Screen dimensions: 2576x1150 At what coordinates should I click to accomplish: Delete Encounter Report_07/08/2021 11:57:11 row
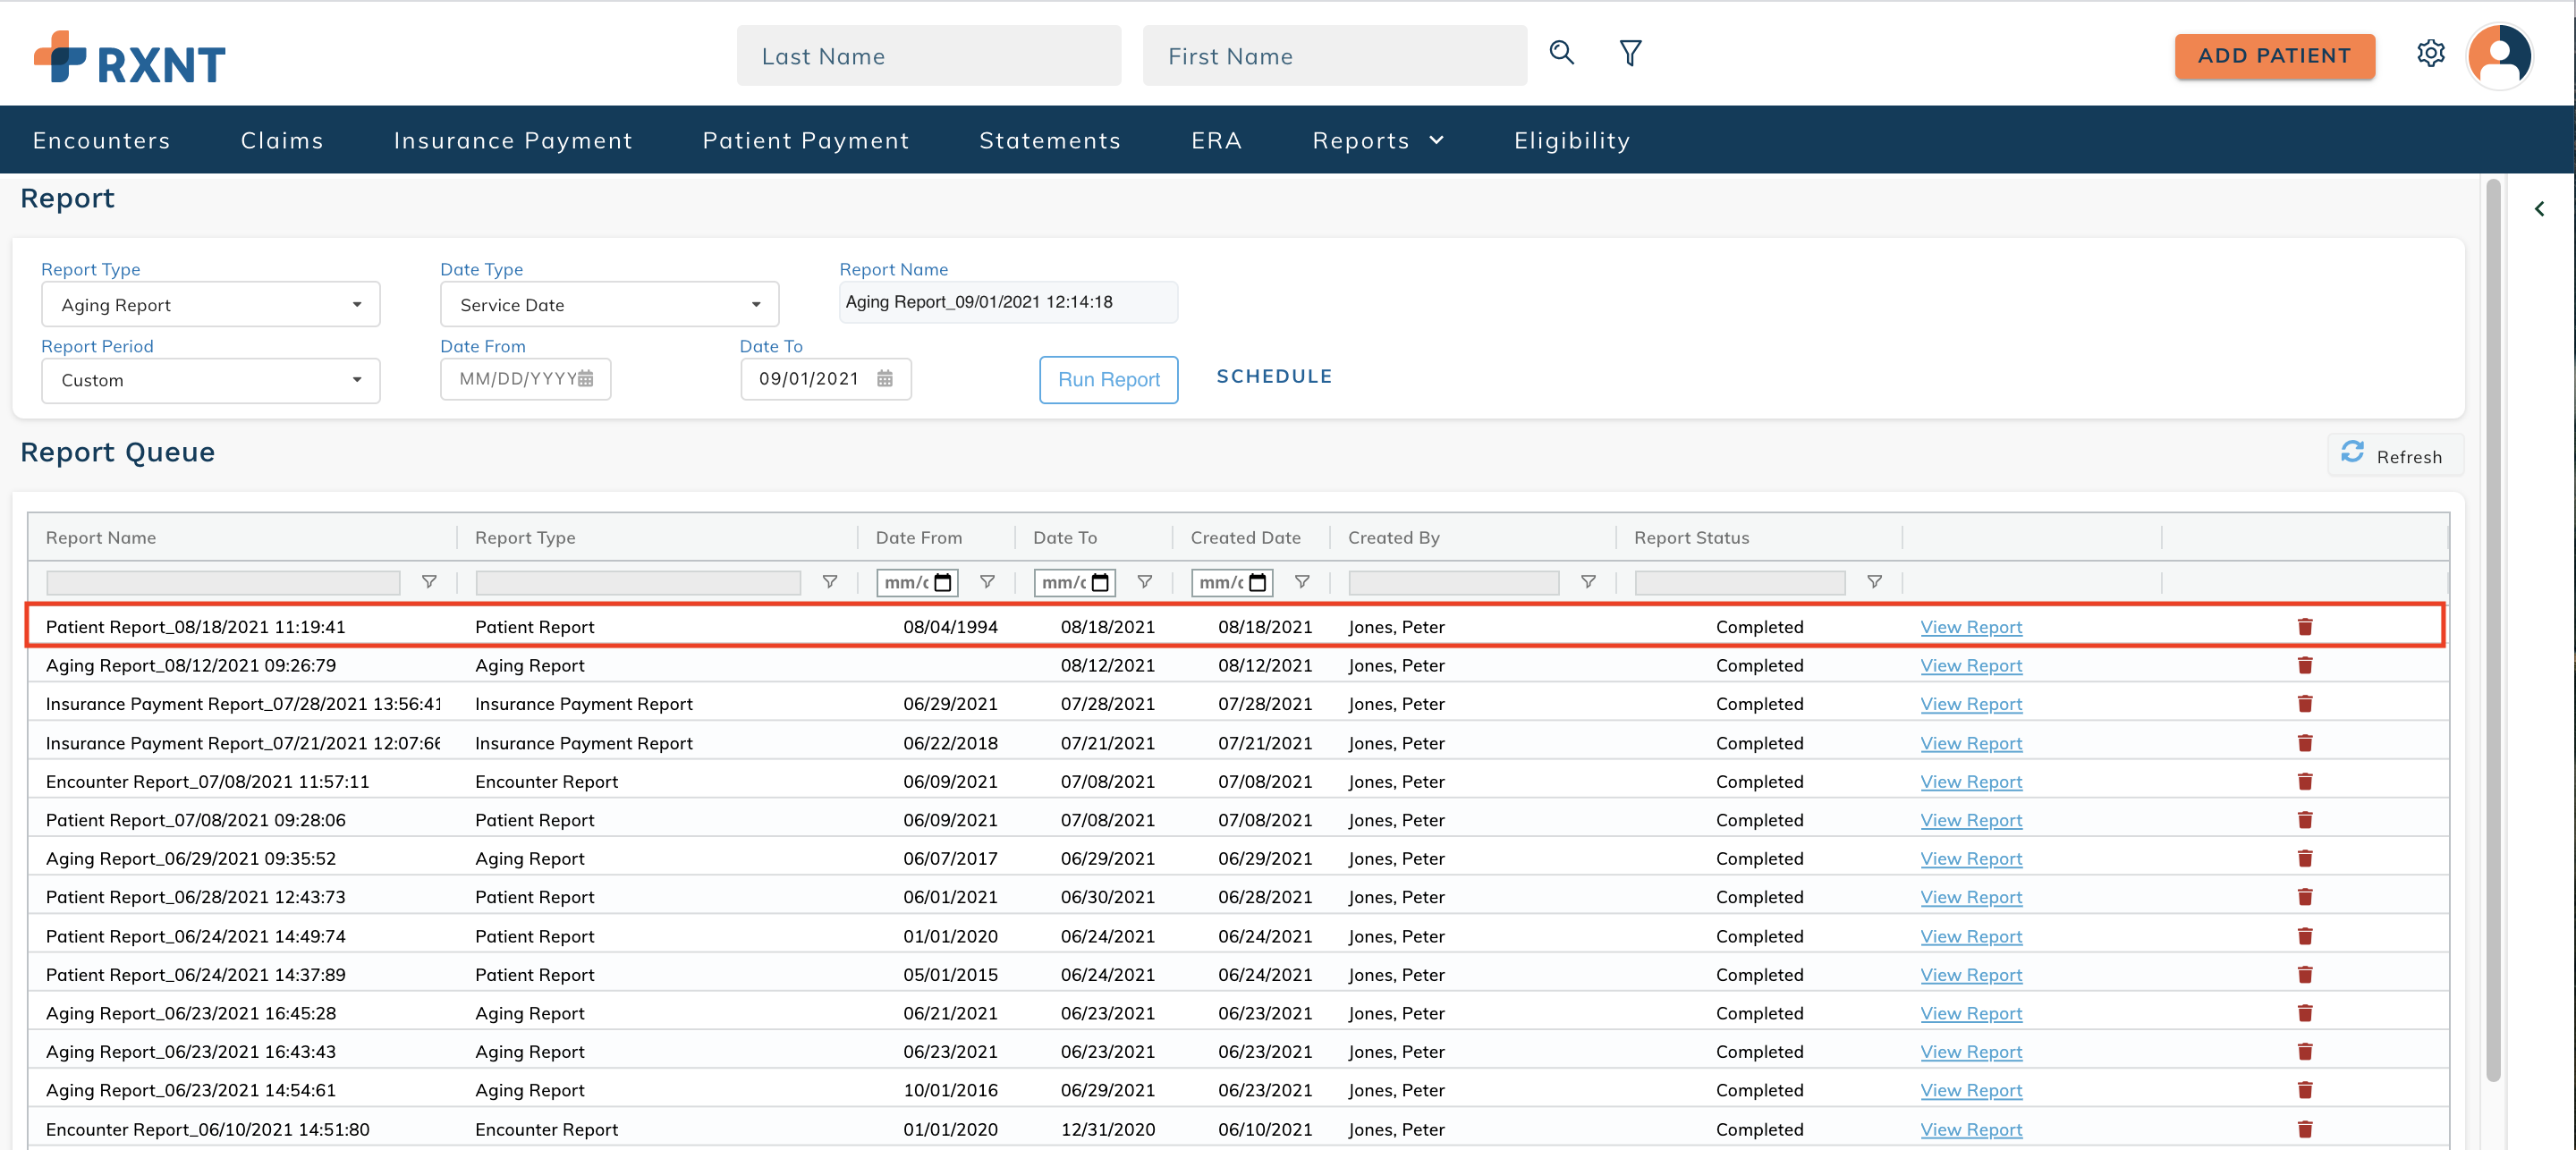[x=2305, y=781]
